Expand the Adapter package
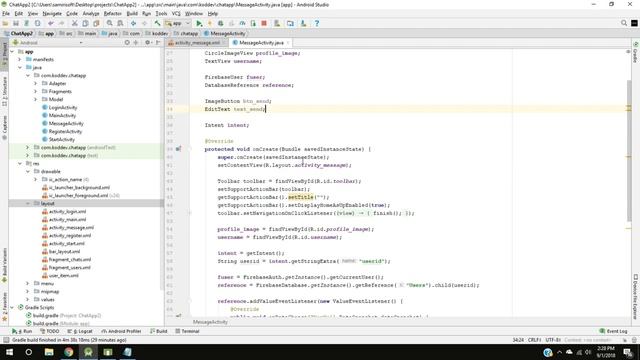The image size is (640, 360). [36, 83]
